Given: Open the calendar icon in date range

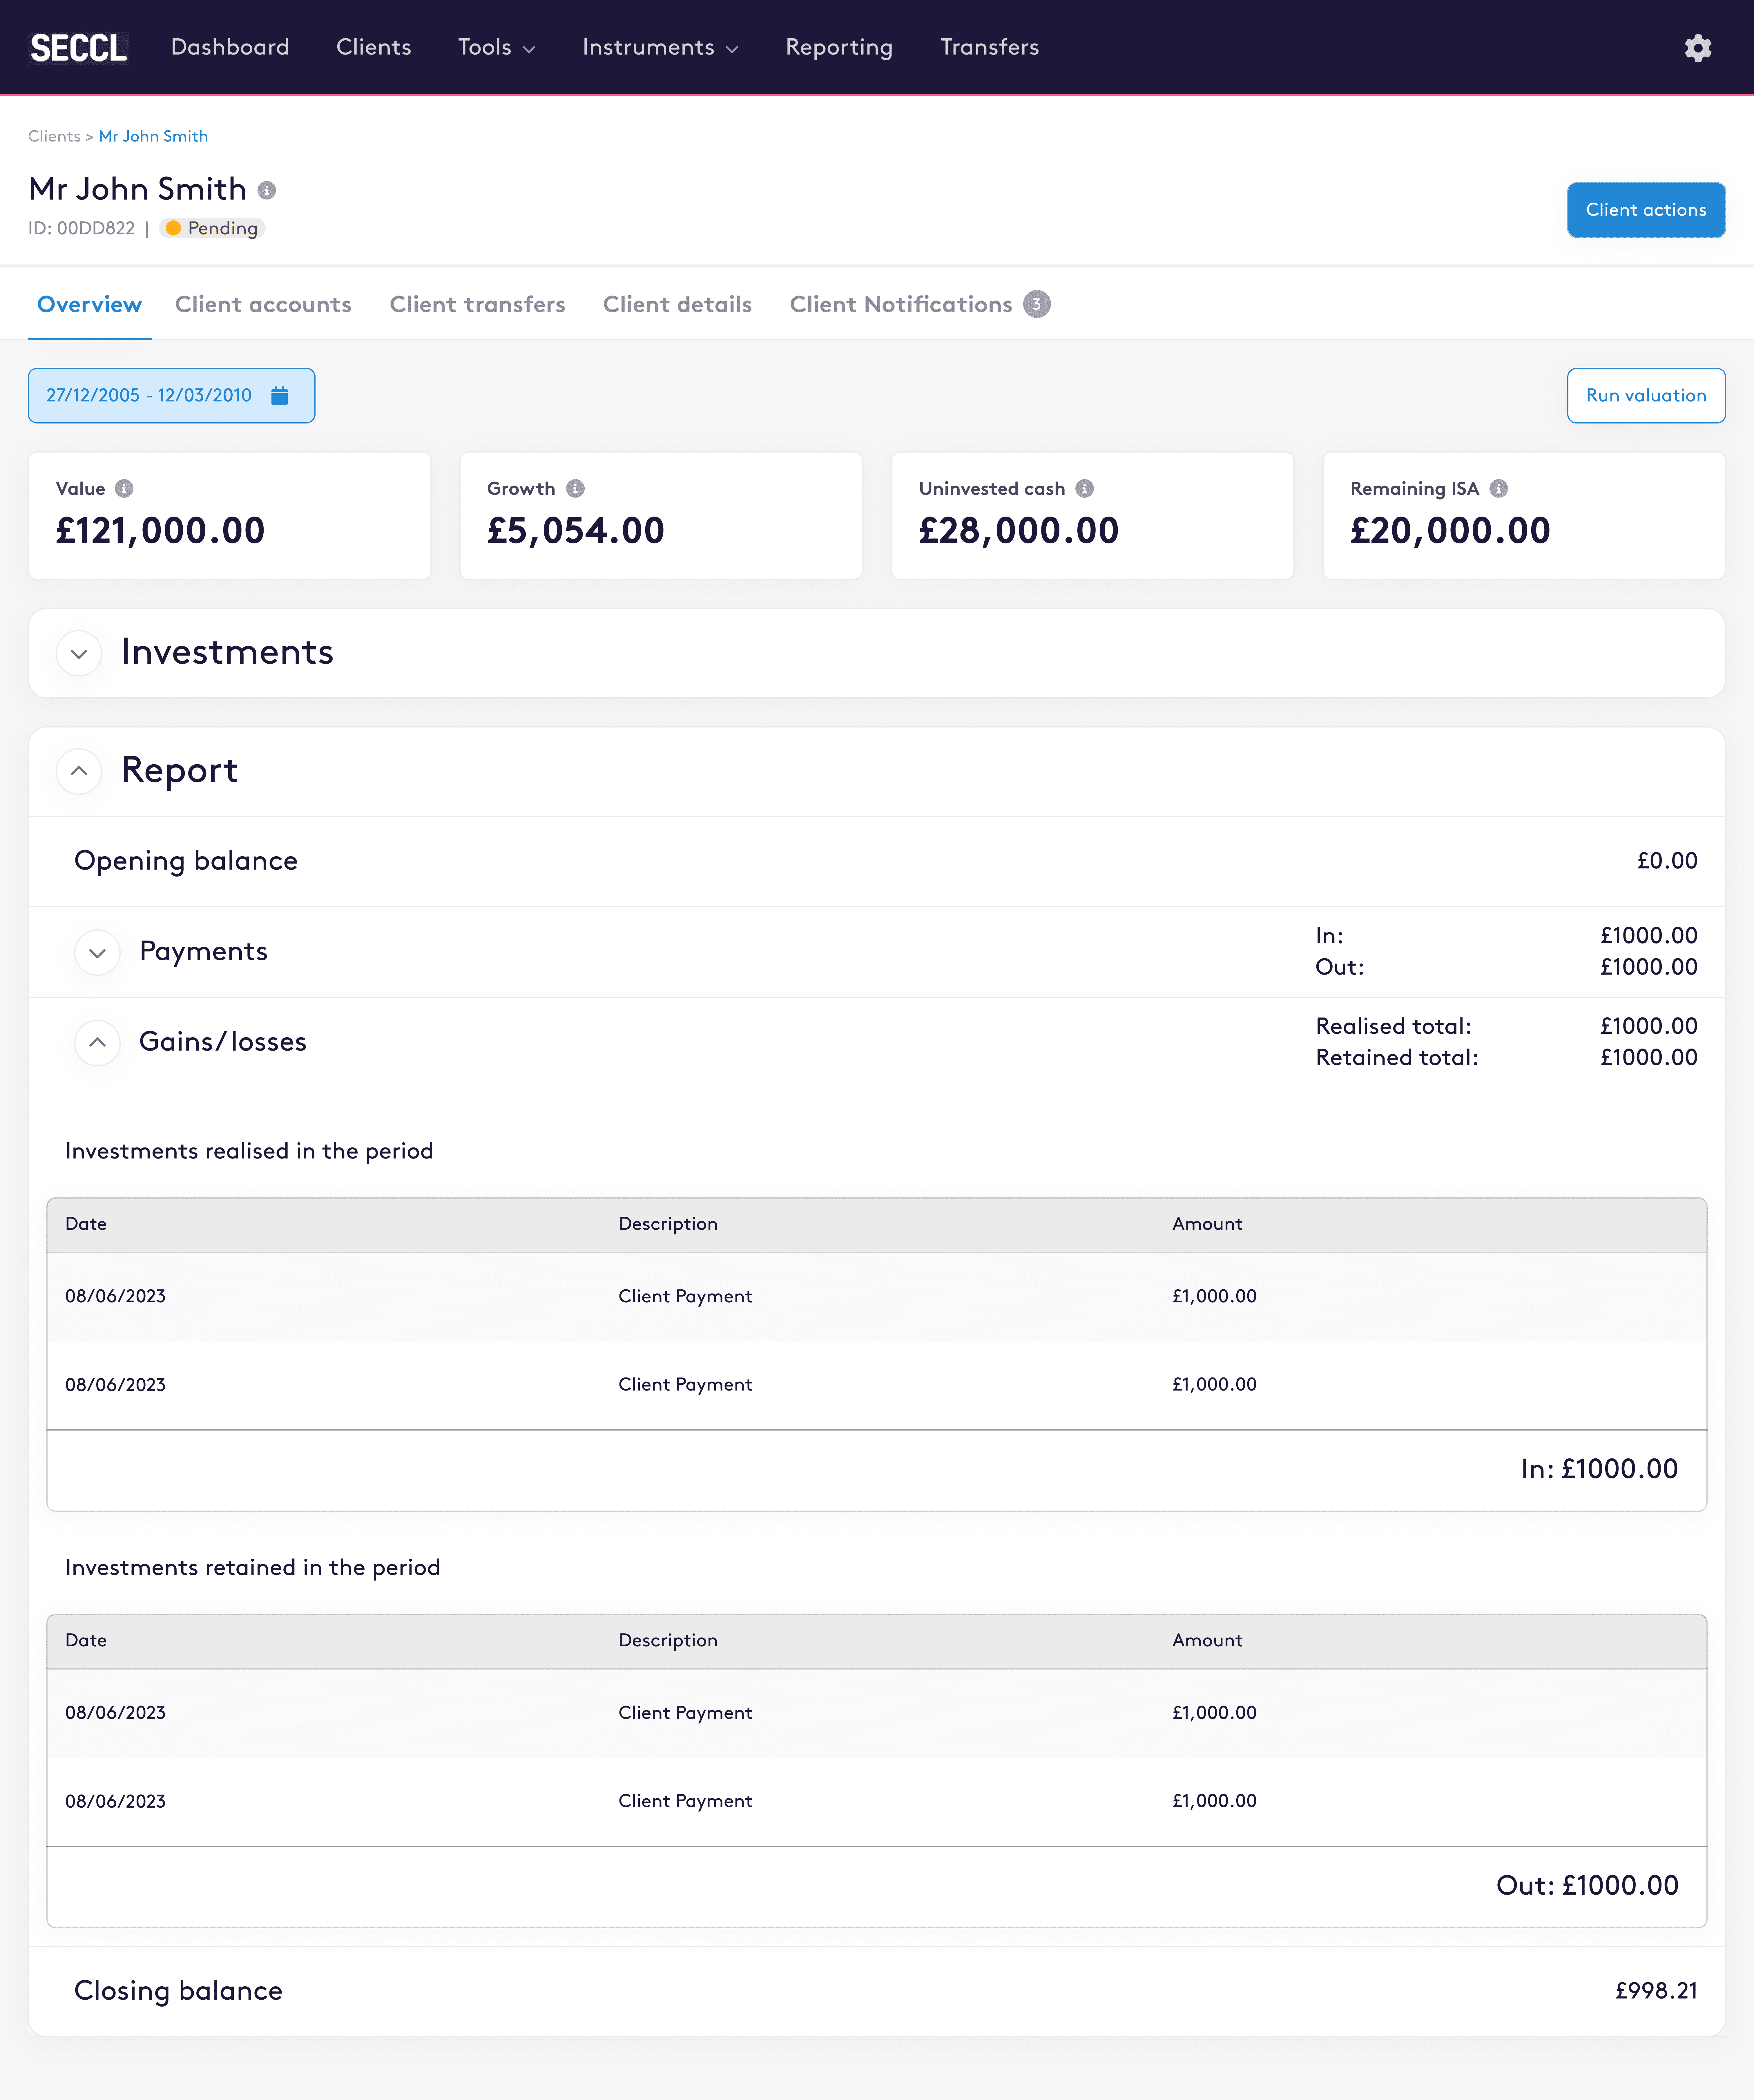Looking at the screenshot, I should click(280, 395).
